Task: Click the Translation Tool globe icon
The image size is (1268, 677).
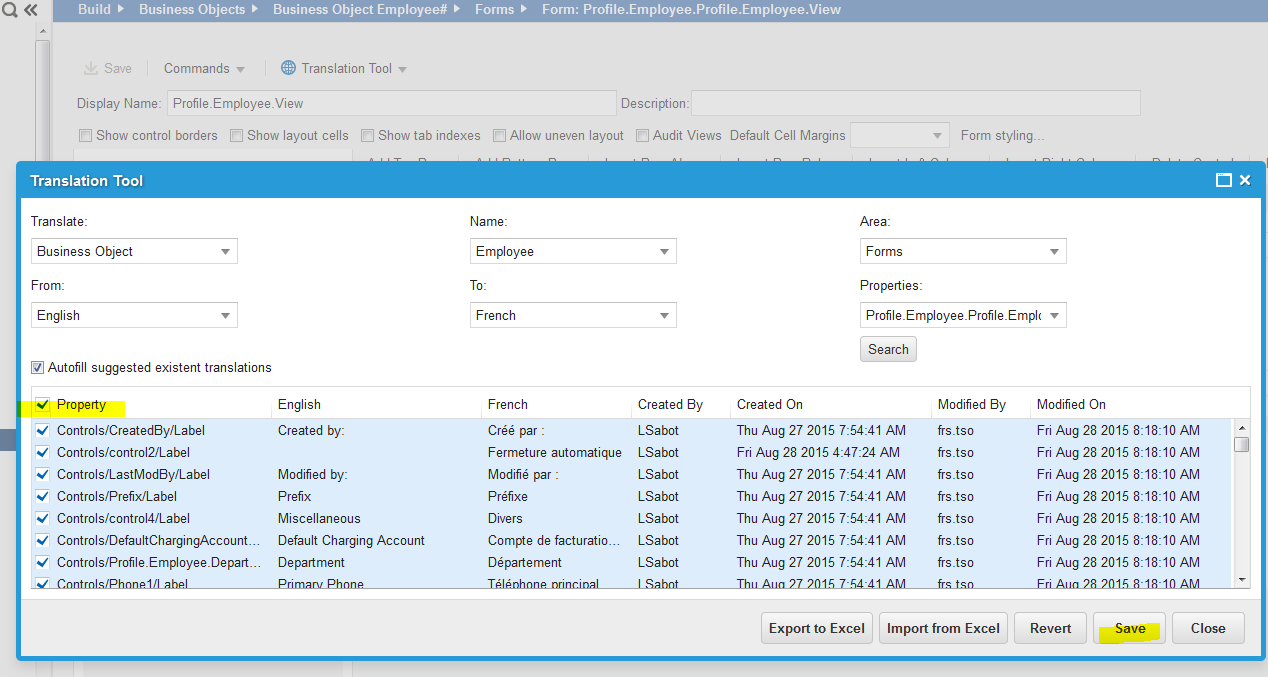Action: coord(288,68)
